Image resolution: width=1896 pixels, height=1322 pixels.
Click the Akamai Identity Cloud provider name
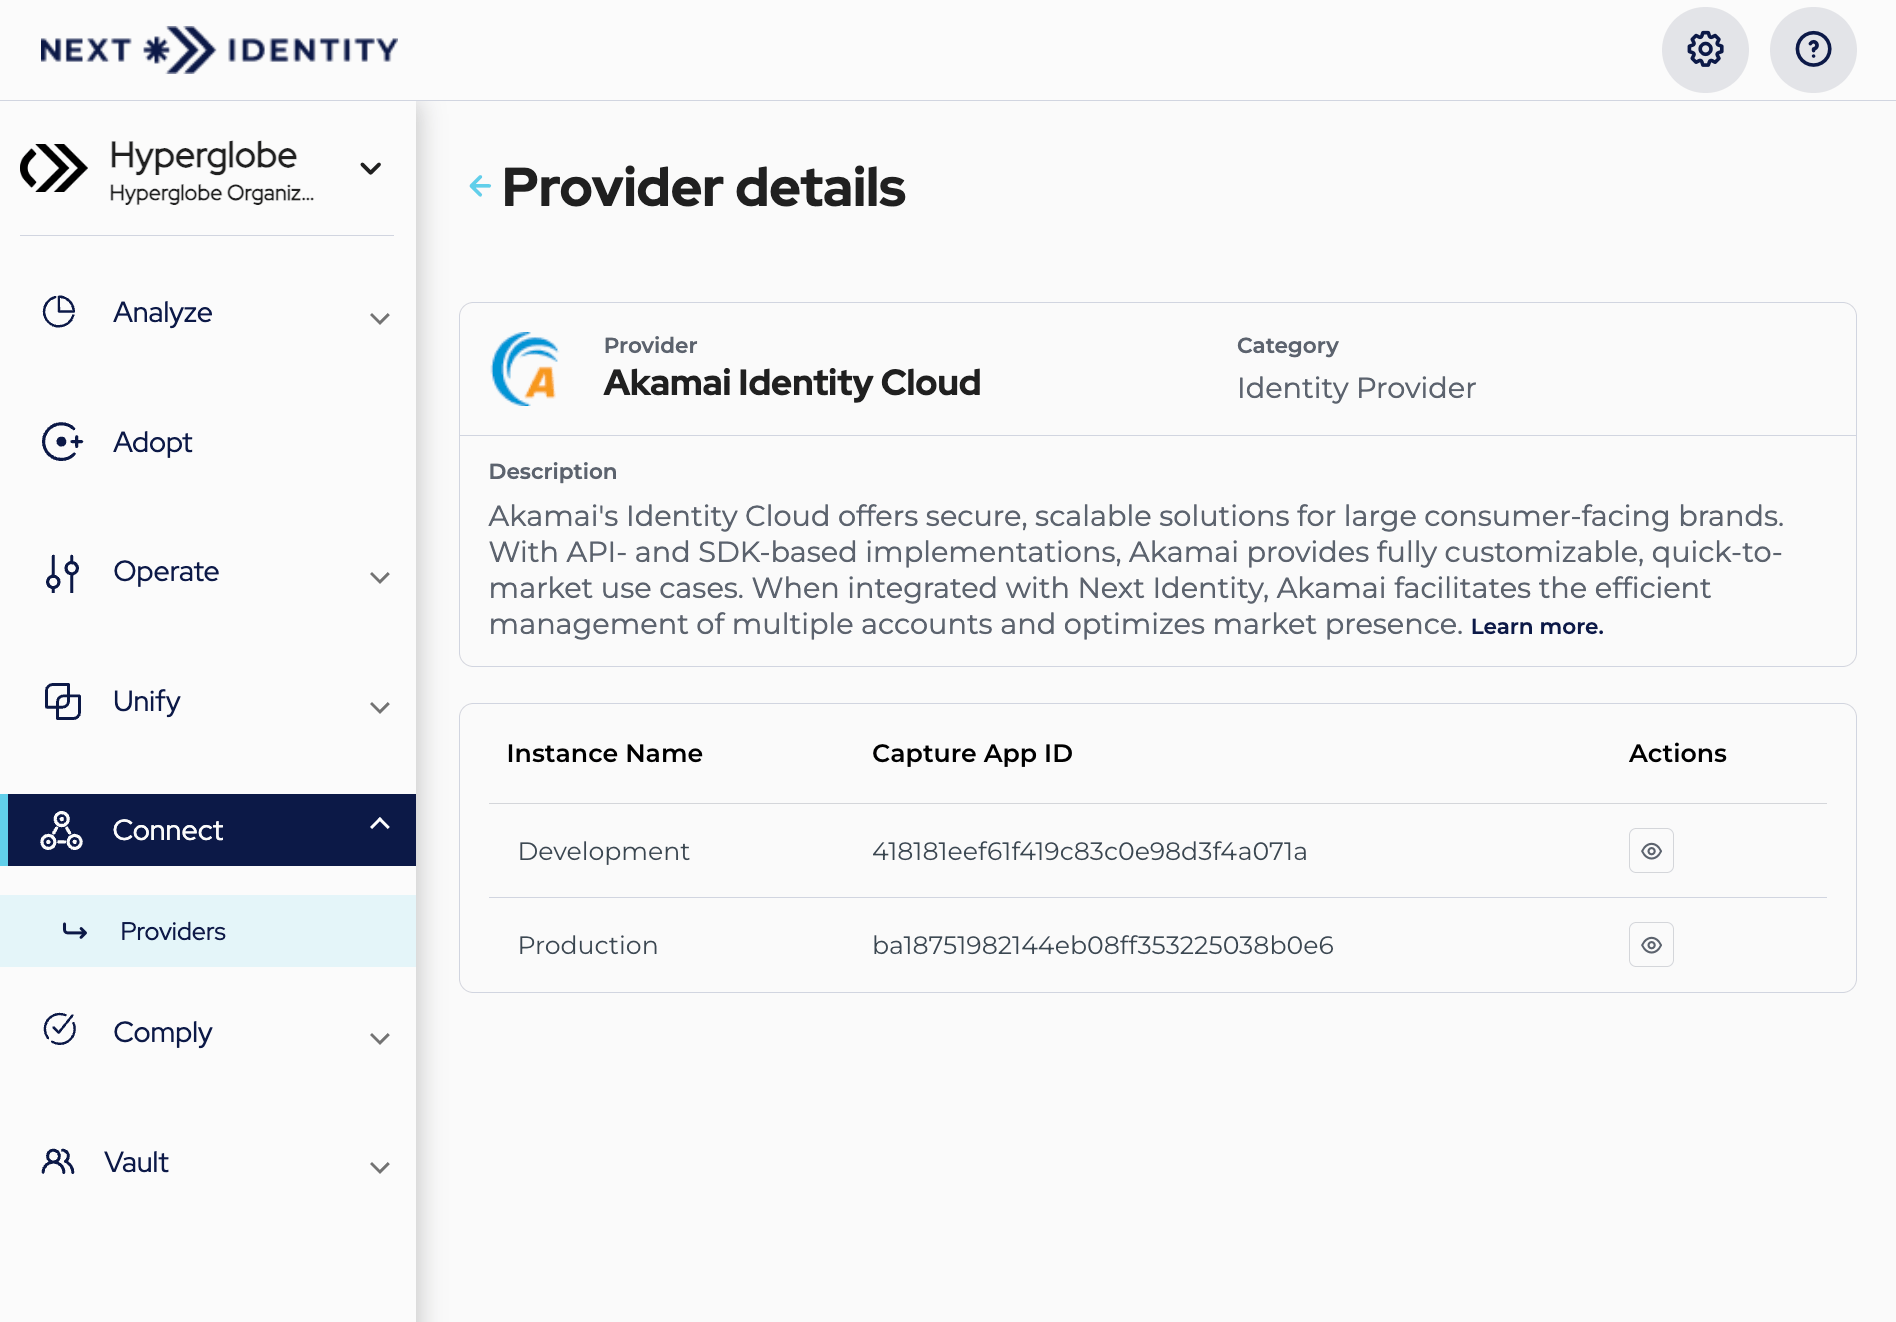(792, 383)
